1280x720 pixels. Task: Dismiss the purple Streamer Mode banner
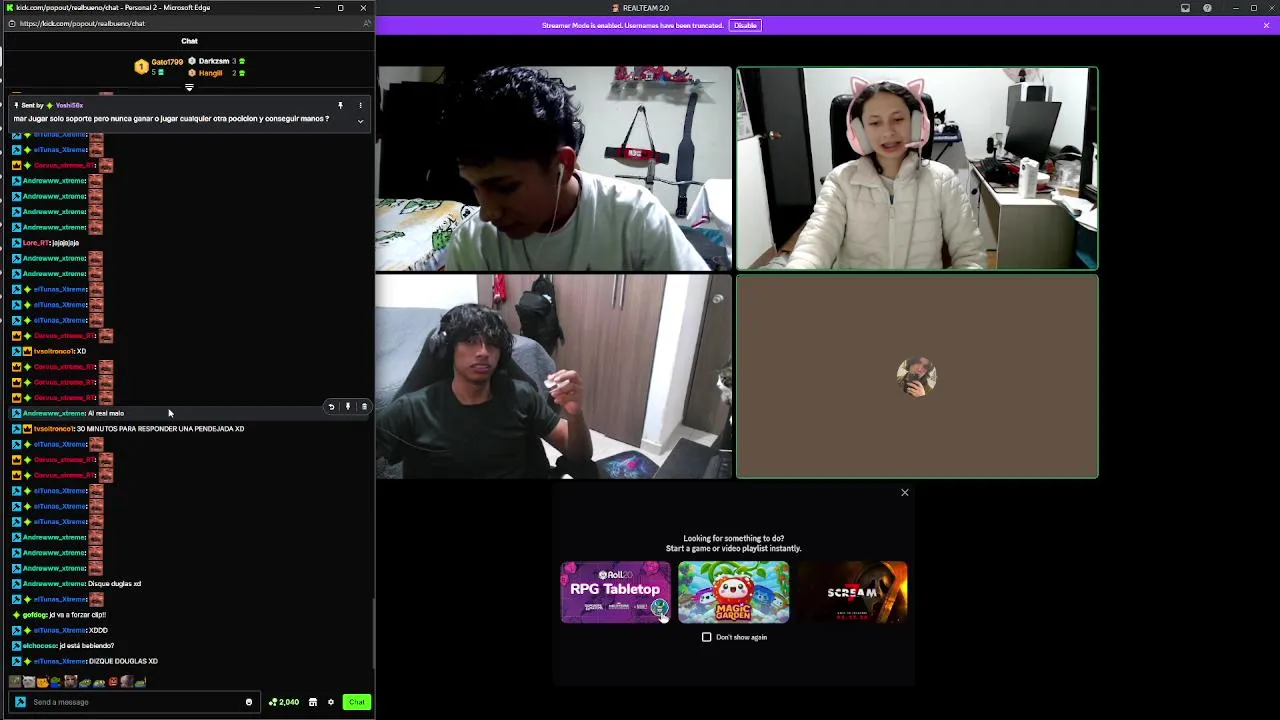pyautogui.click(x=1266, y=25)
